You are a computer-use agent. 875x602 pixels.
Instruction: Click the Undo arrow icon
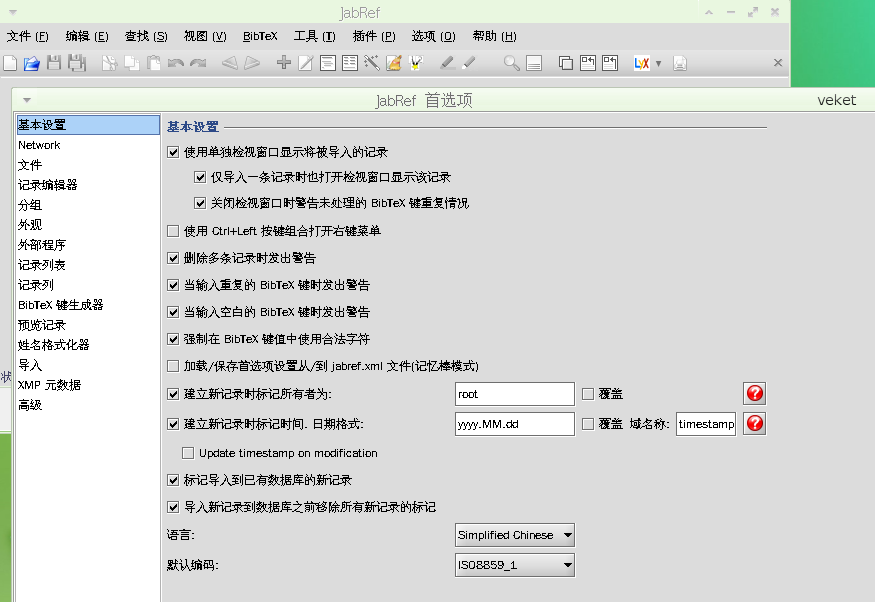pos(176,63)
